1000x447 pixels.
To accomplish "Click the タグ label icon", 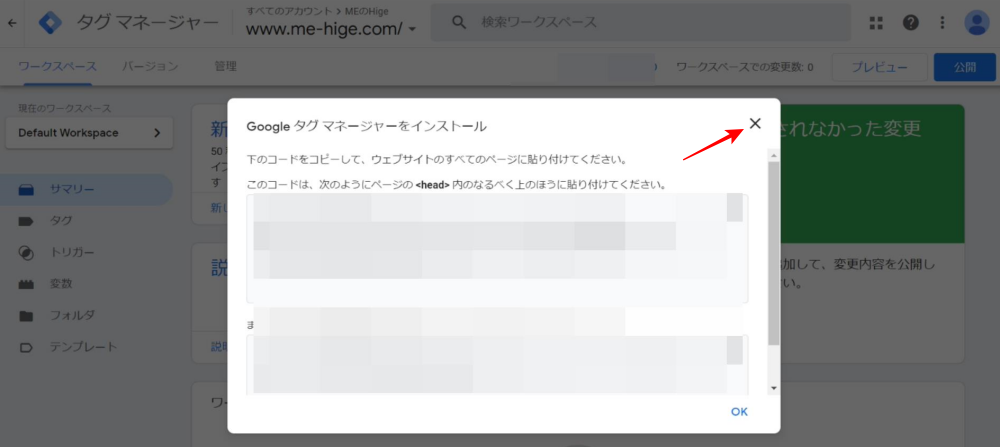I will click(x=26, y=221).
